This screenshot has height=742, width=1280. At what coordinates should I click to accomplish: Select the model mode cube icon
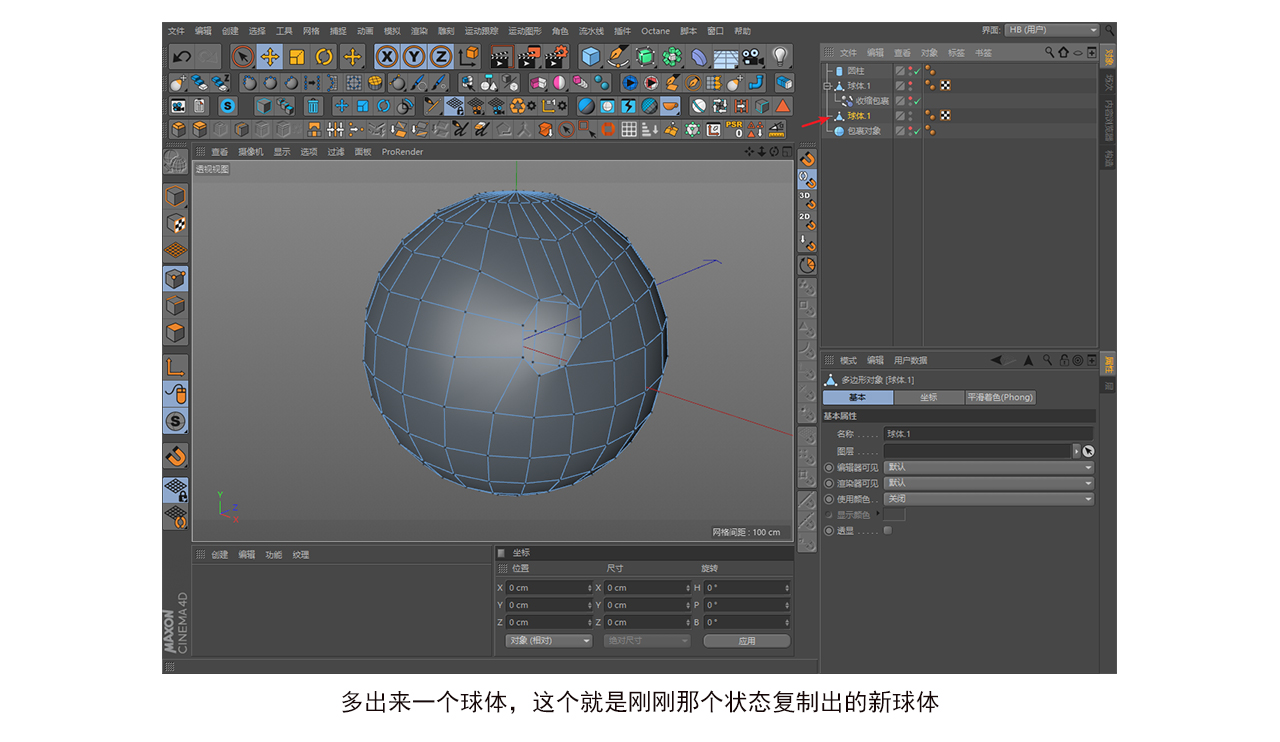click(x=176, y=196)
